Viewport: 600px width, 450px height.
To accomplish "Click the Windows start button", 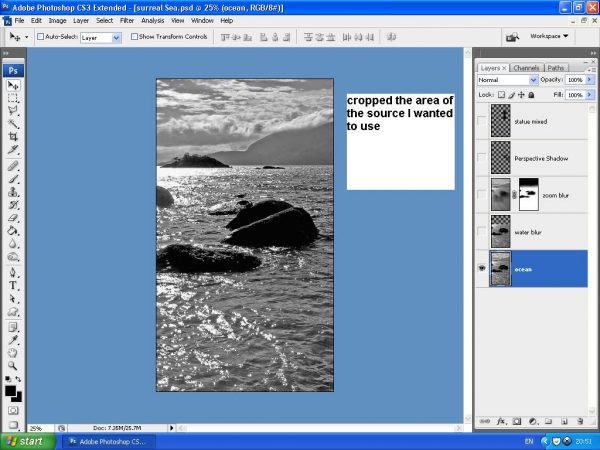I will [28, 442].
